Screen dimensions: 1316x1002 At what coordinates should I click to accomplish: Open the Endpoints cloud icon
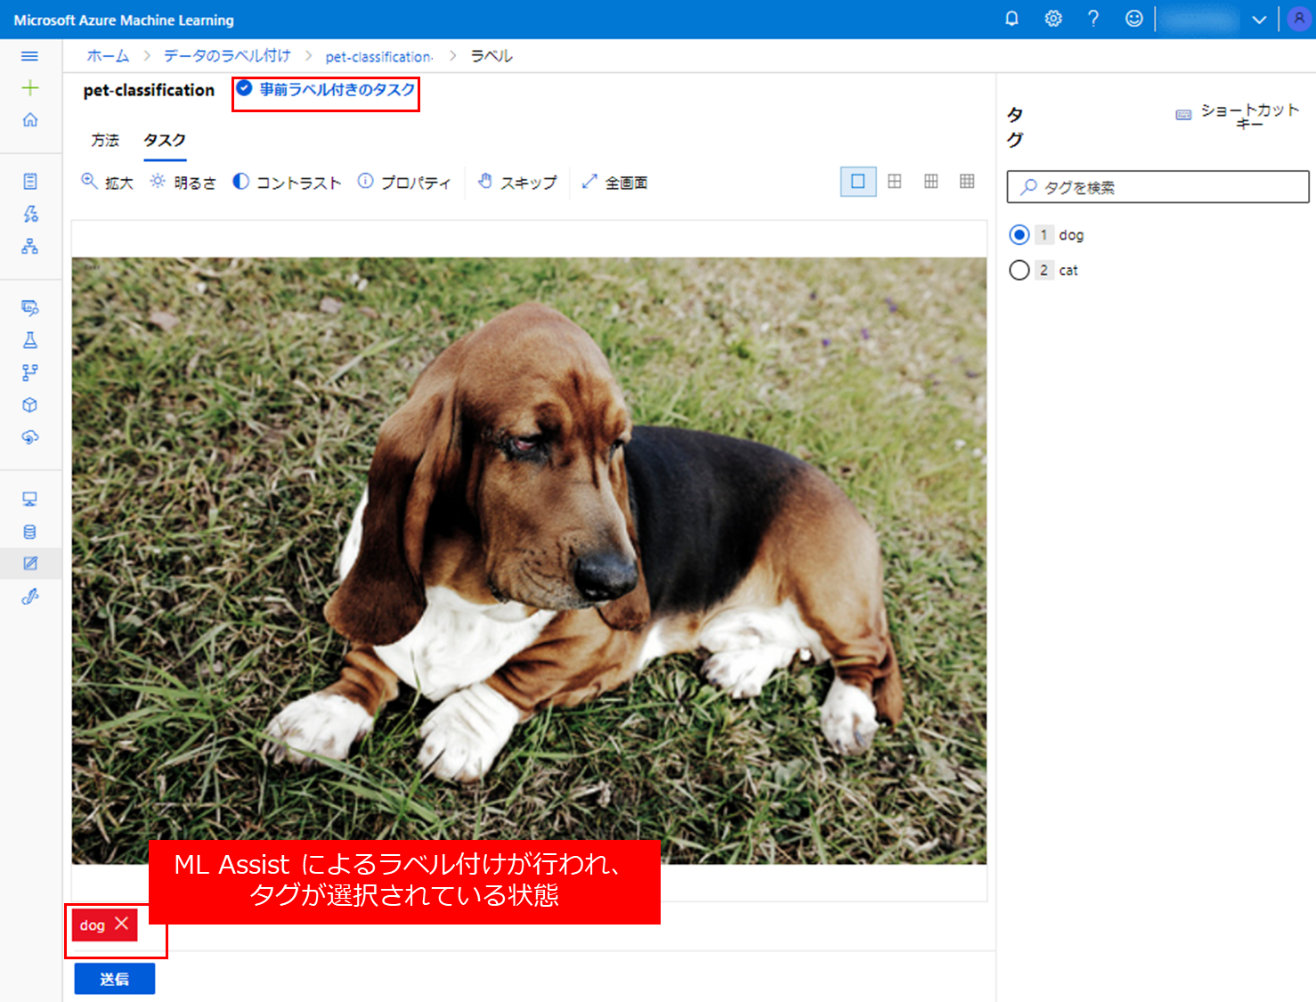30,437
